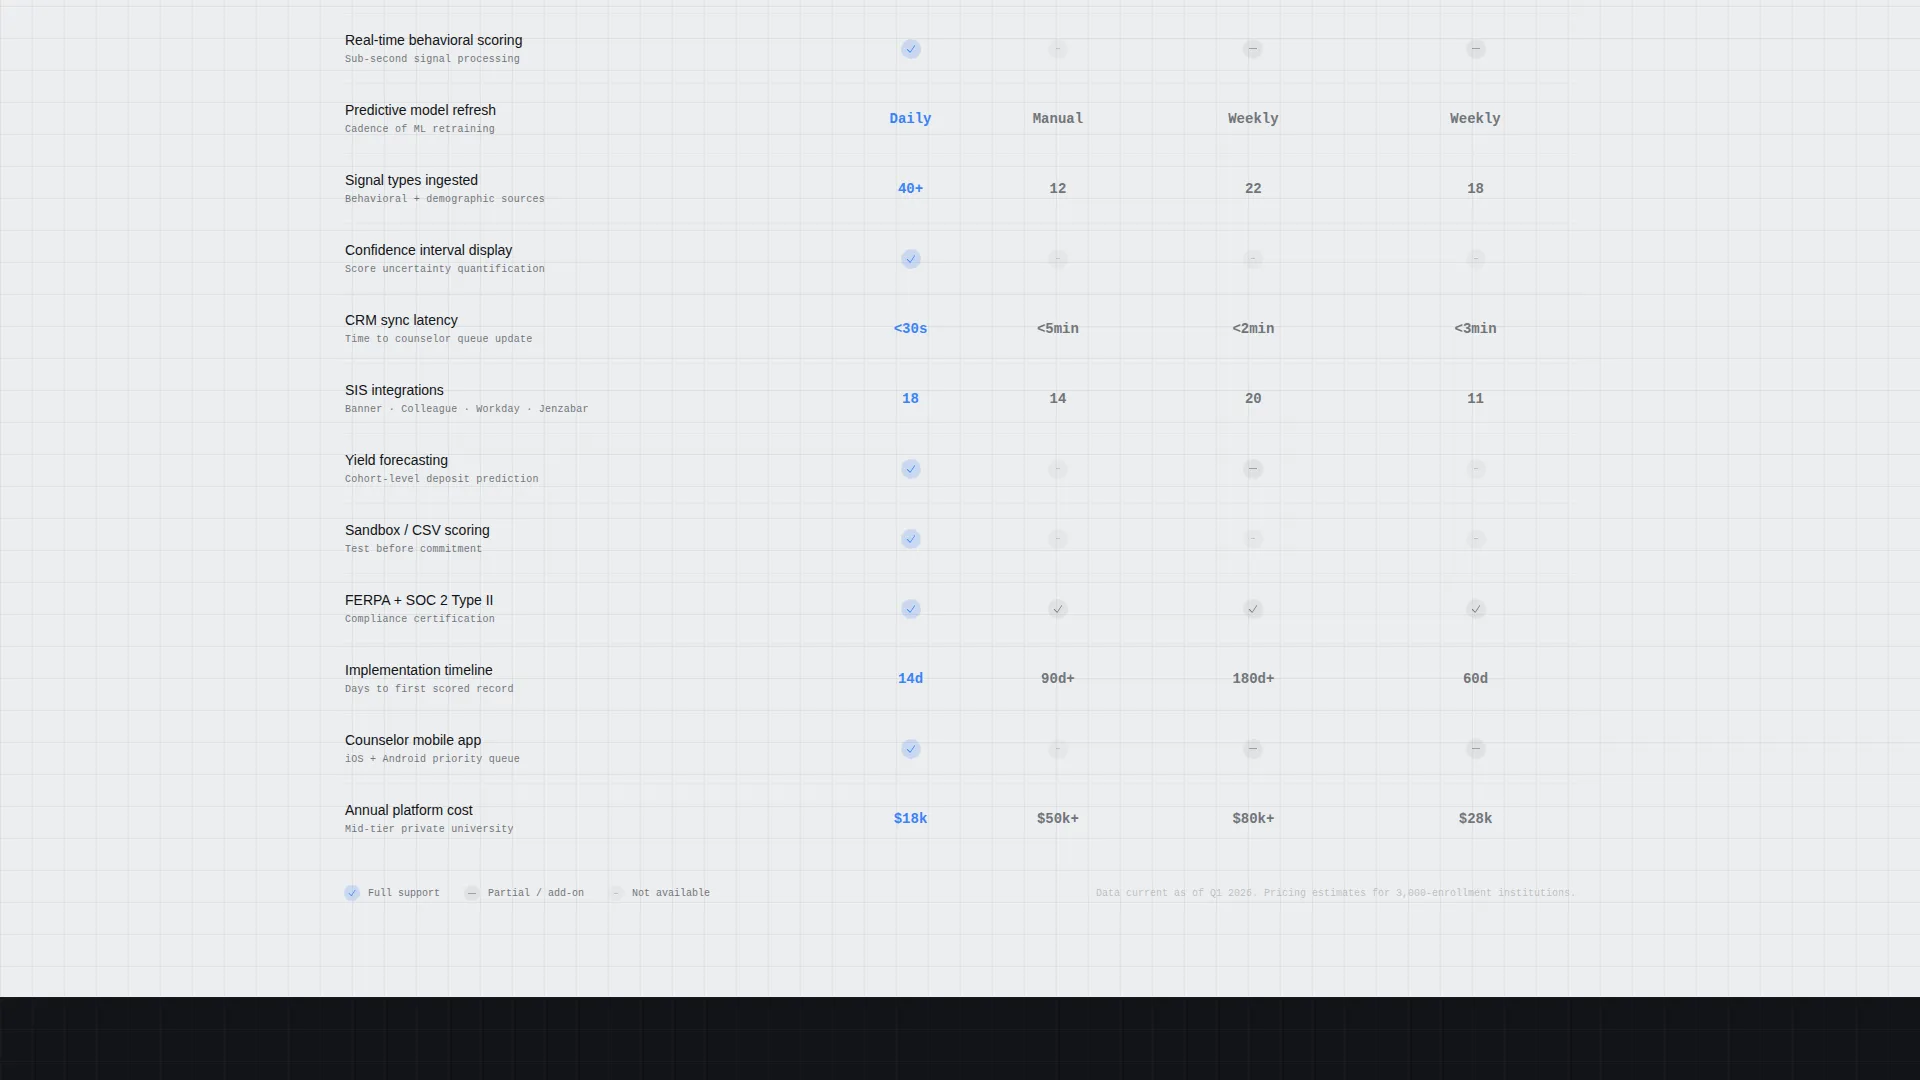1920x1080 pixels.
Task: Click the '$28k' annual platform cost
Action: [1475, 818]
